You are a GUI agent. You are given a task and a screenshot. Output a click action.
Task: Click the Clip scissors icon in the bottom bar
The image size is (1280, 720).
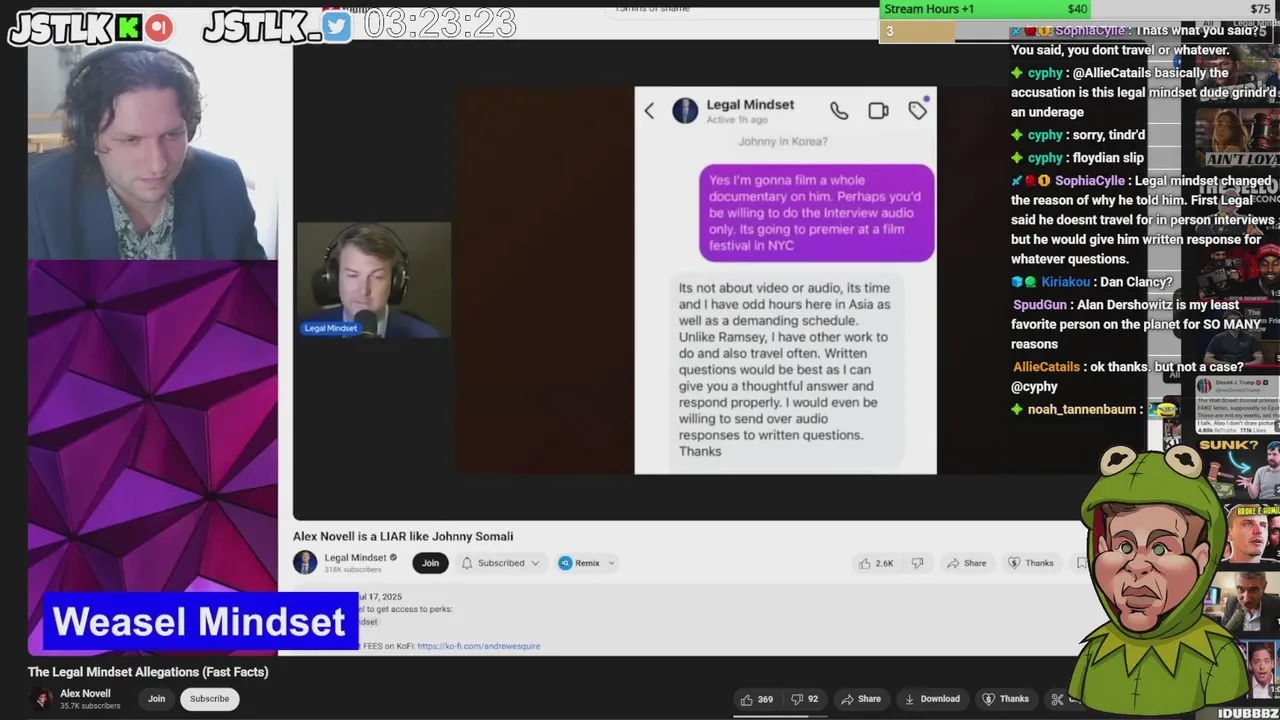pos(1057,699)
